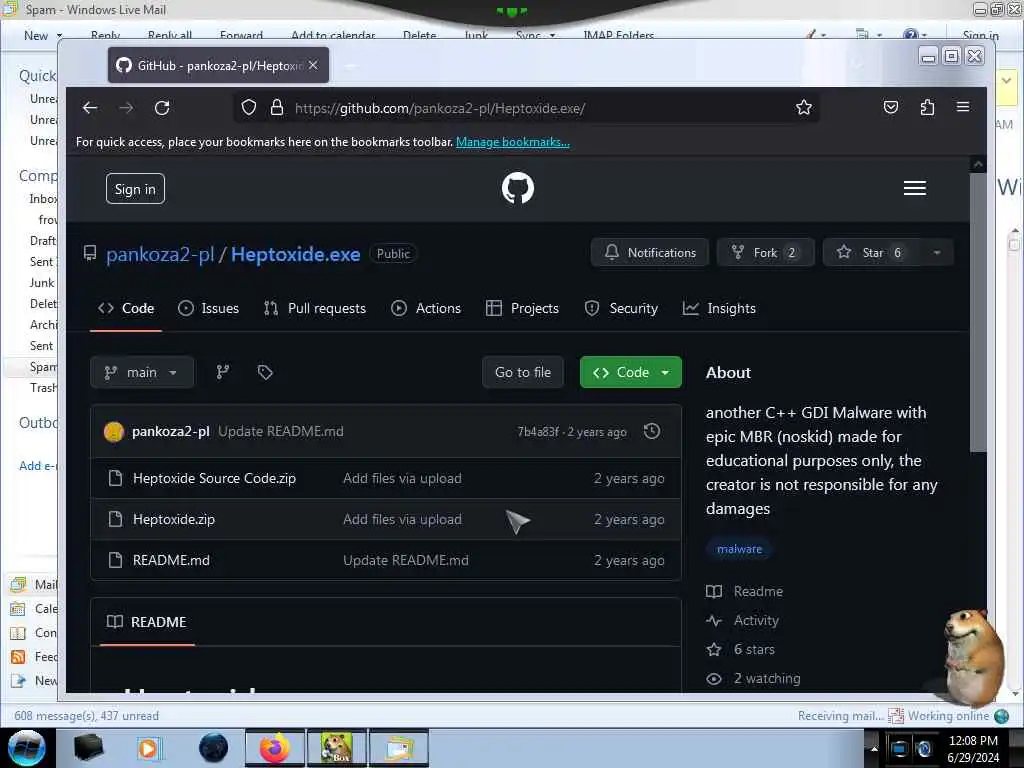Viewport: 1024px width, 768px height.
Task: Click the system tray clock
Action: [x=973, y=749]
